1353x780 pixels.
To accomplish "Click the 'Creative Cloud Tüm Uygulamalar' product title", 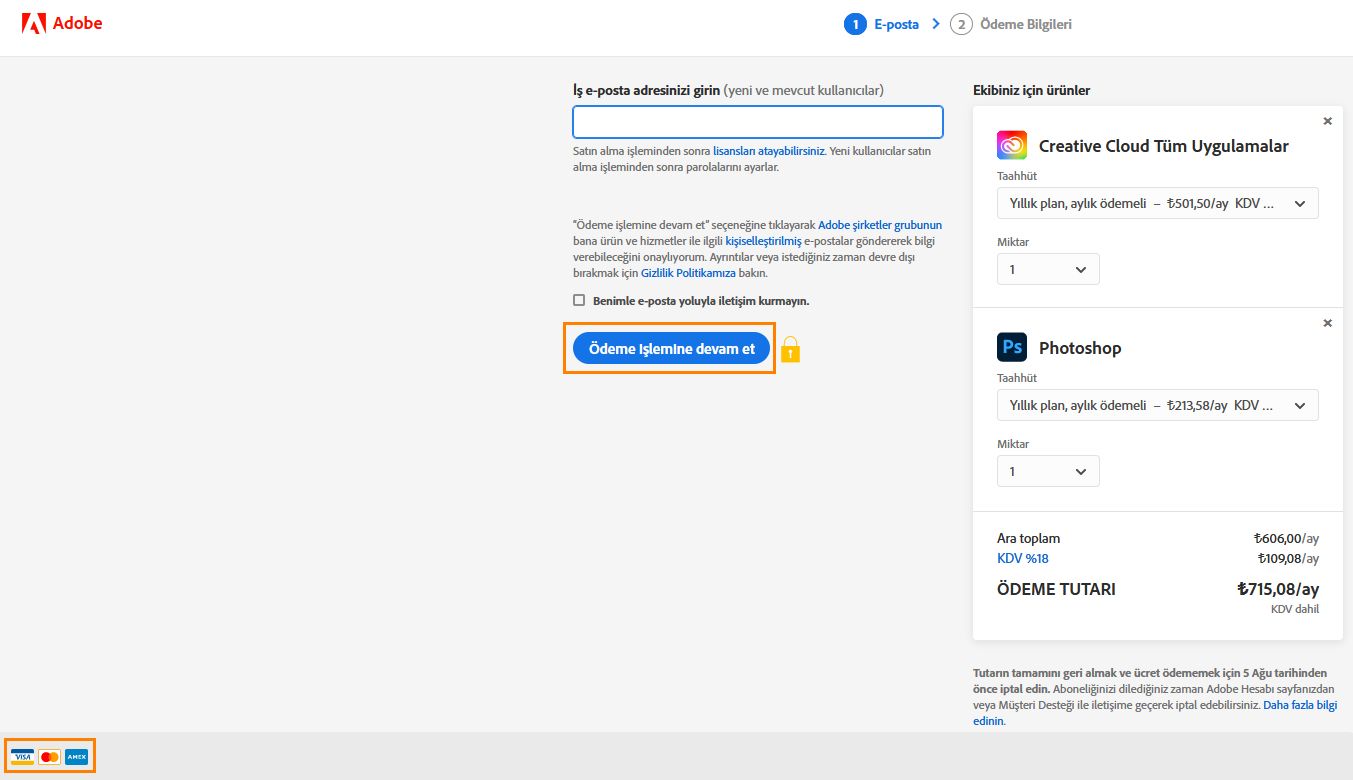I will coord(1164,146).
